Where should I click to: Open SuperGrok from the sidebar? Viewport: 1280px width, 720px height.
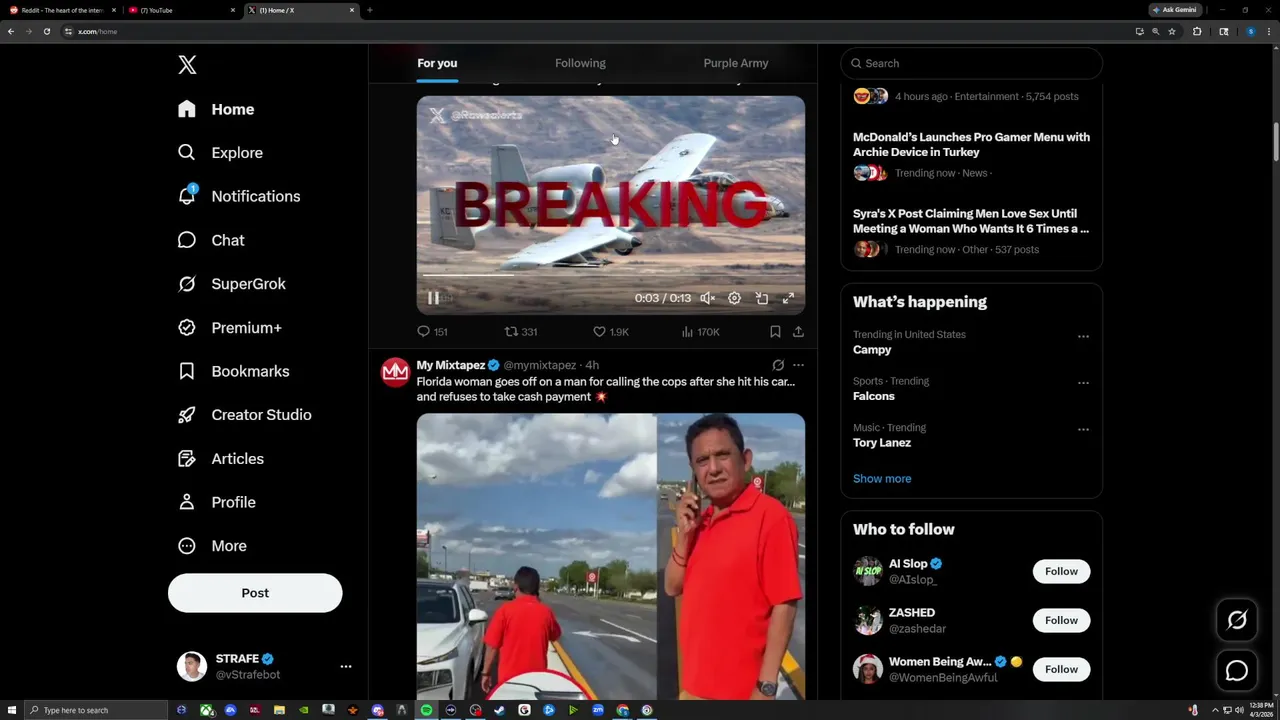(231, 284)
